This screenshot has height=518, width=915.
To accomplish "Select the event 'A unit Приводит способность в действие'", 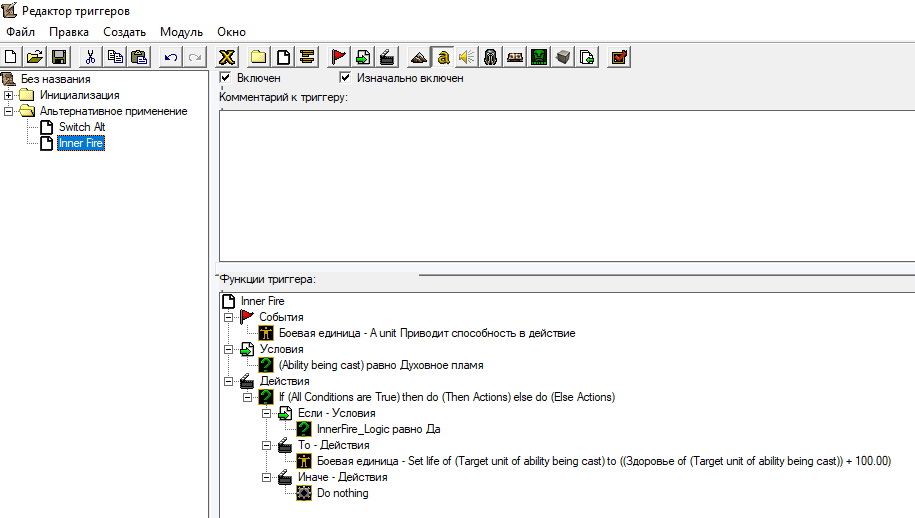I will click(427, 333).
